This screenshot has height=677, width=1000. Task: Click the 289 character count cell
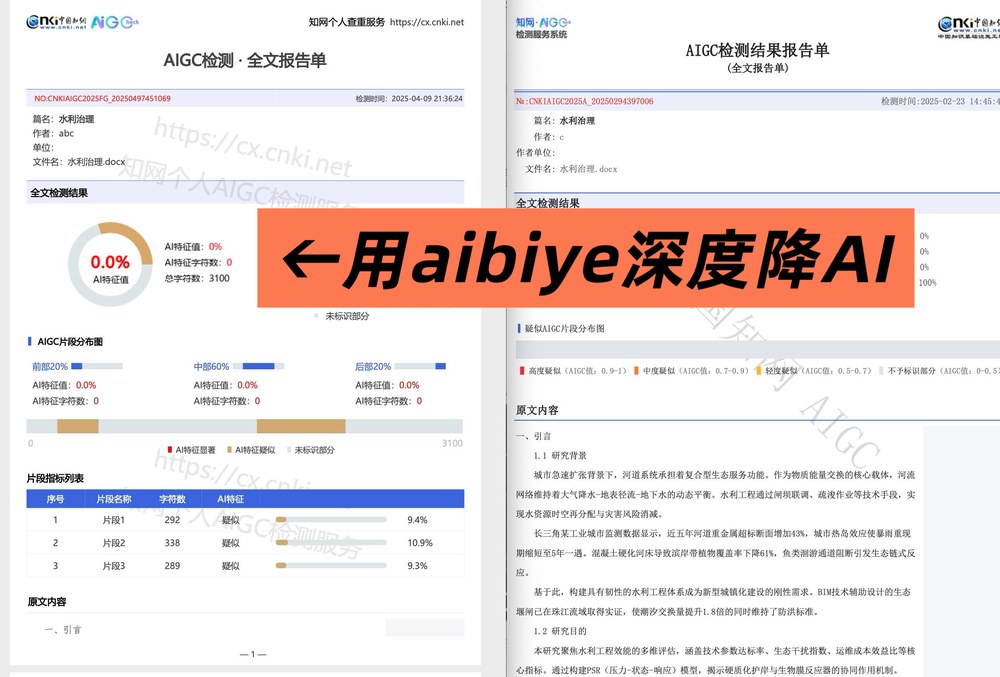[172, 565]
